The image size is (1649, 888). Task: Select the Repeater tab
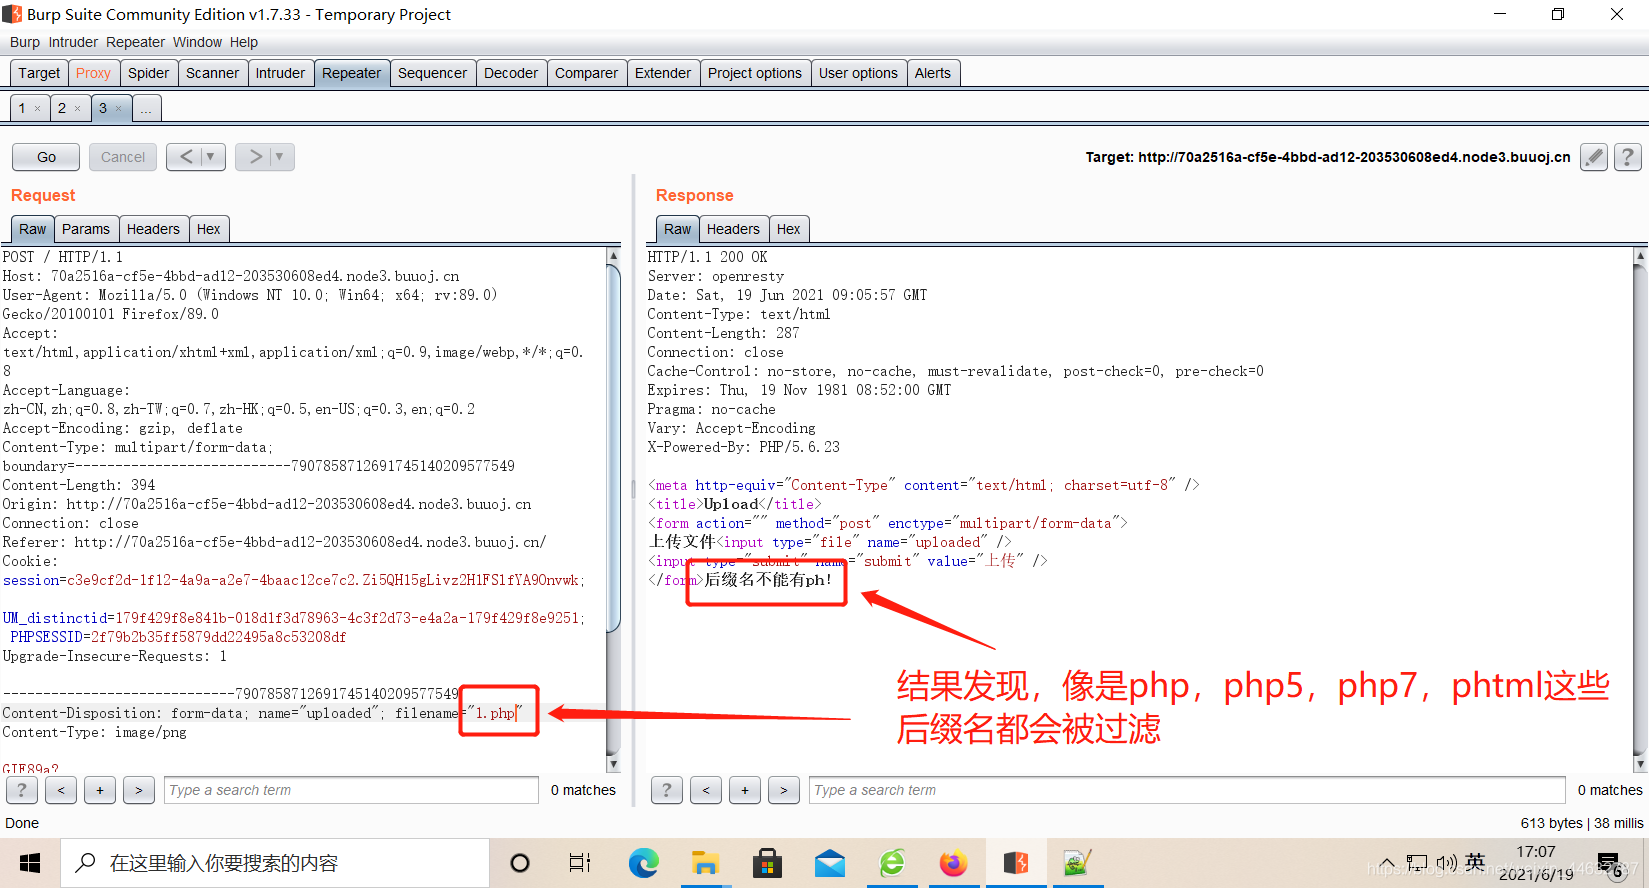[x=351, y=73]
